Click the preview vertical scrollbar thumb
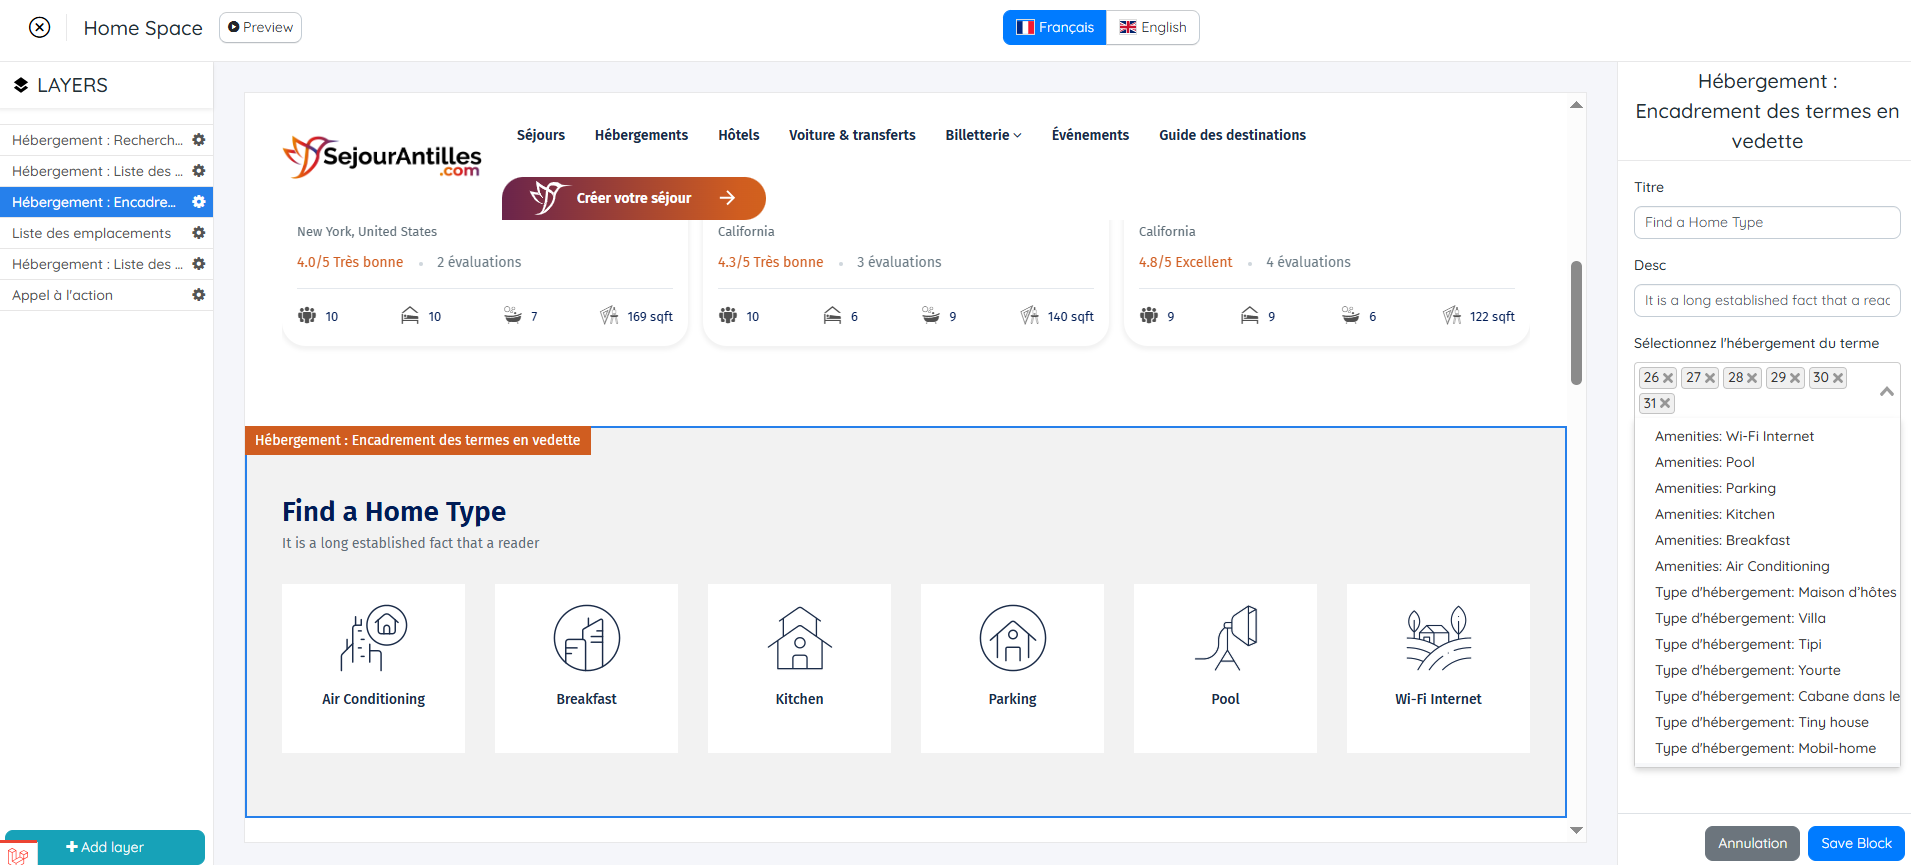 [1576, 322]
